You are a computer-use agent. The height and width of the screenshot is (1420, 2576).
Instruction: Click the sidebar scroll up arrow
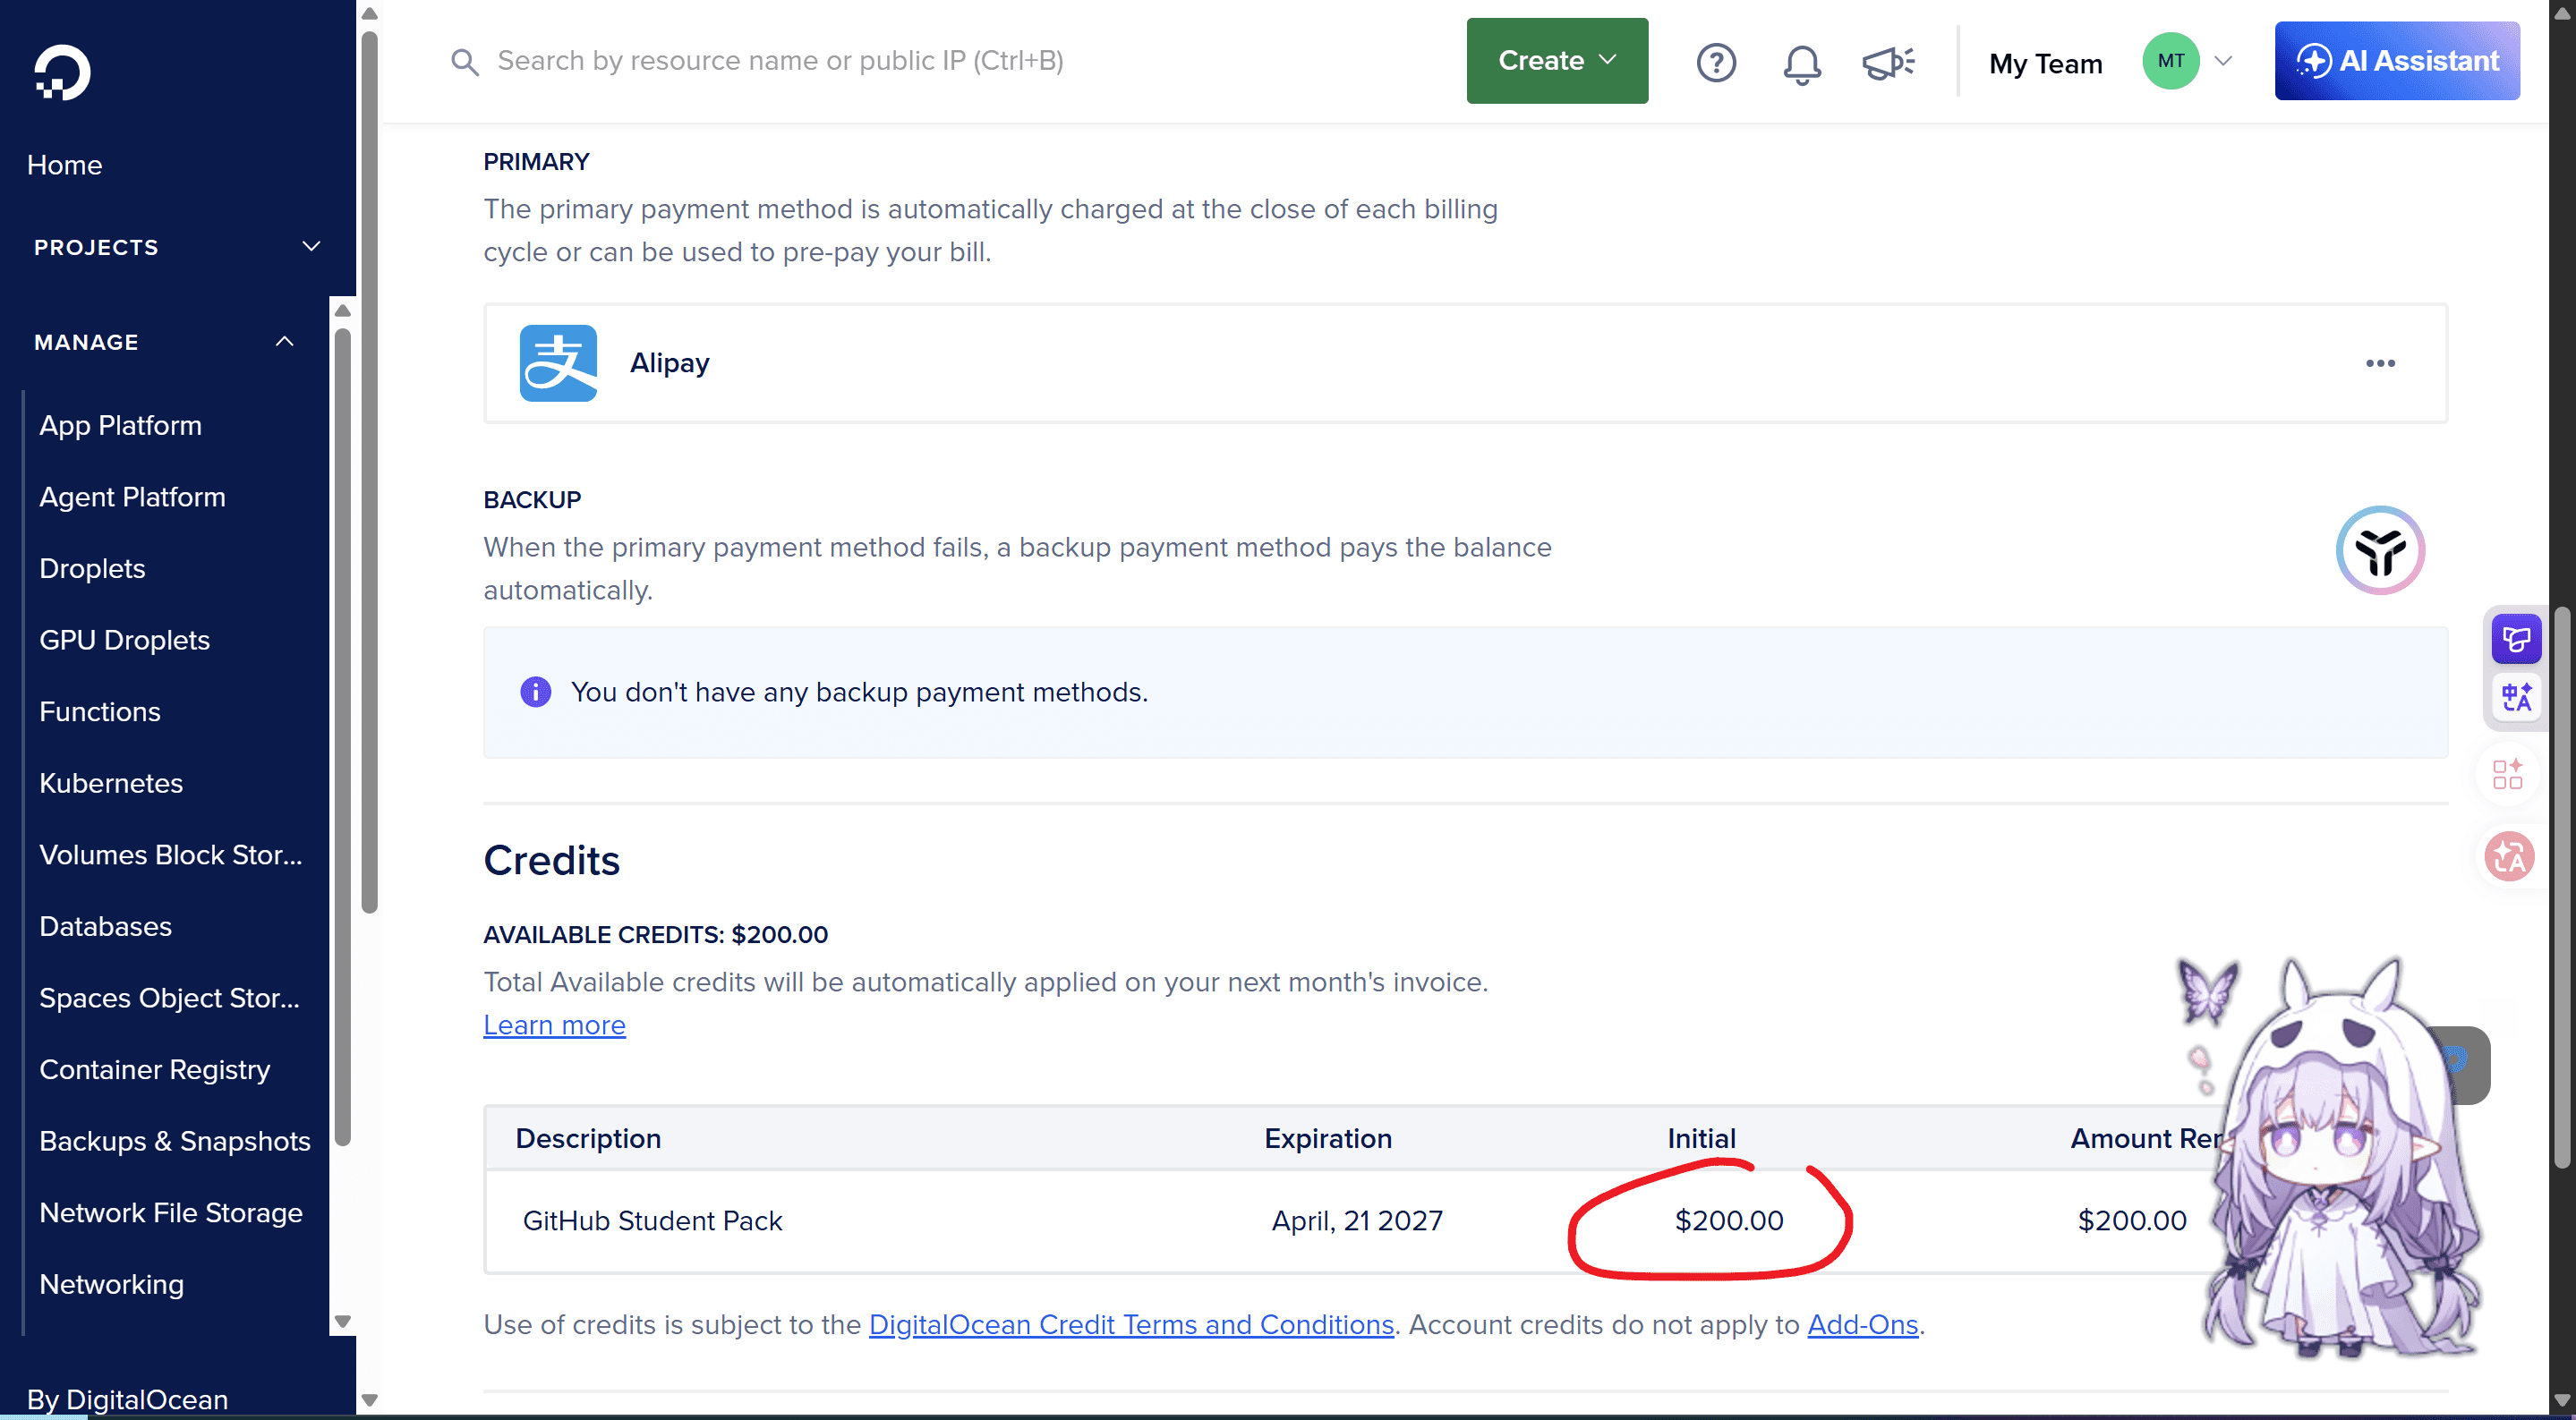point(343,310)
